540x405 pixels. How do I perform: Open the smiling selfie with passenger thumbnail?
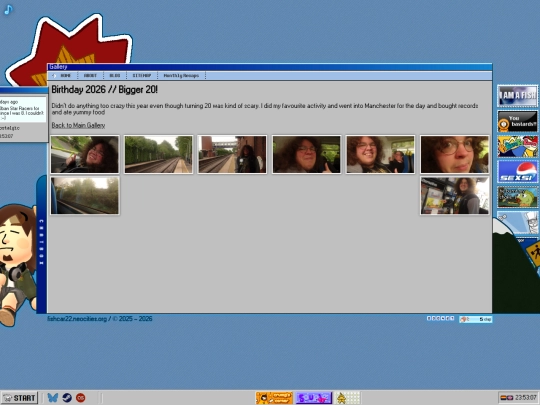(381, 154)
